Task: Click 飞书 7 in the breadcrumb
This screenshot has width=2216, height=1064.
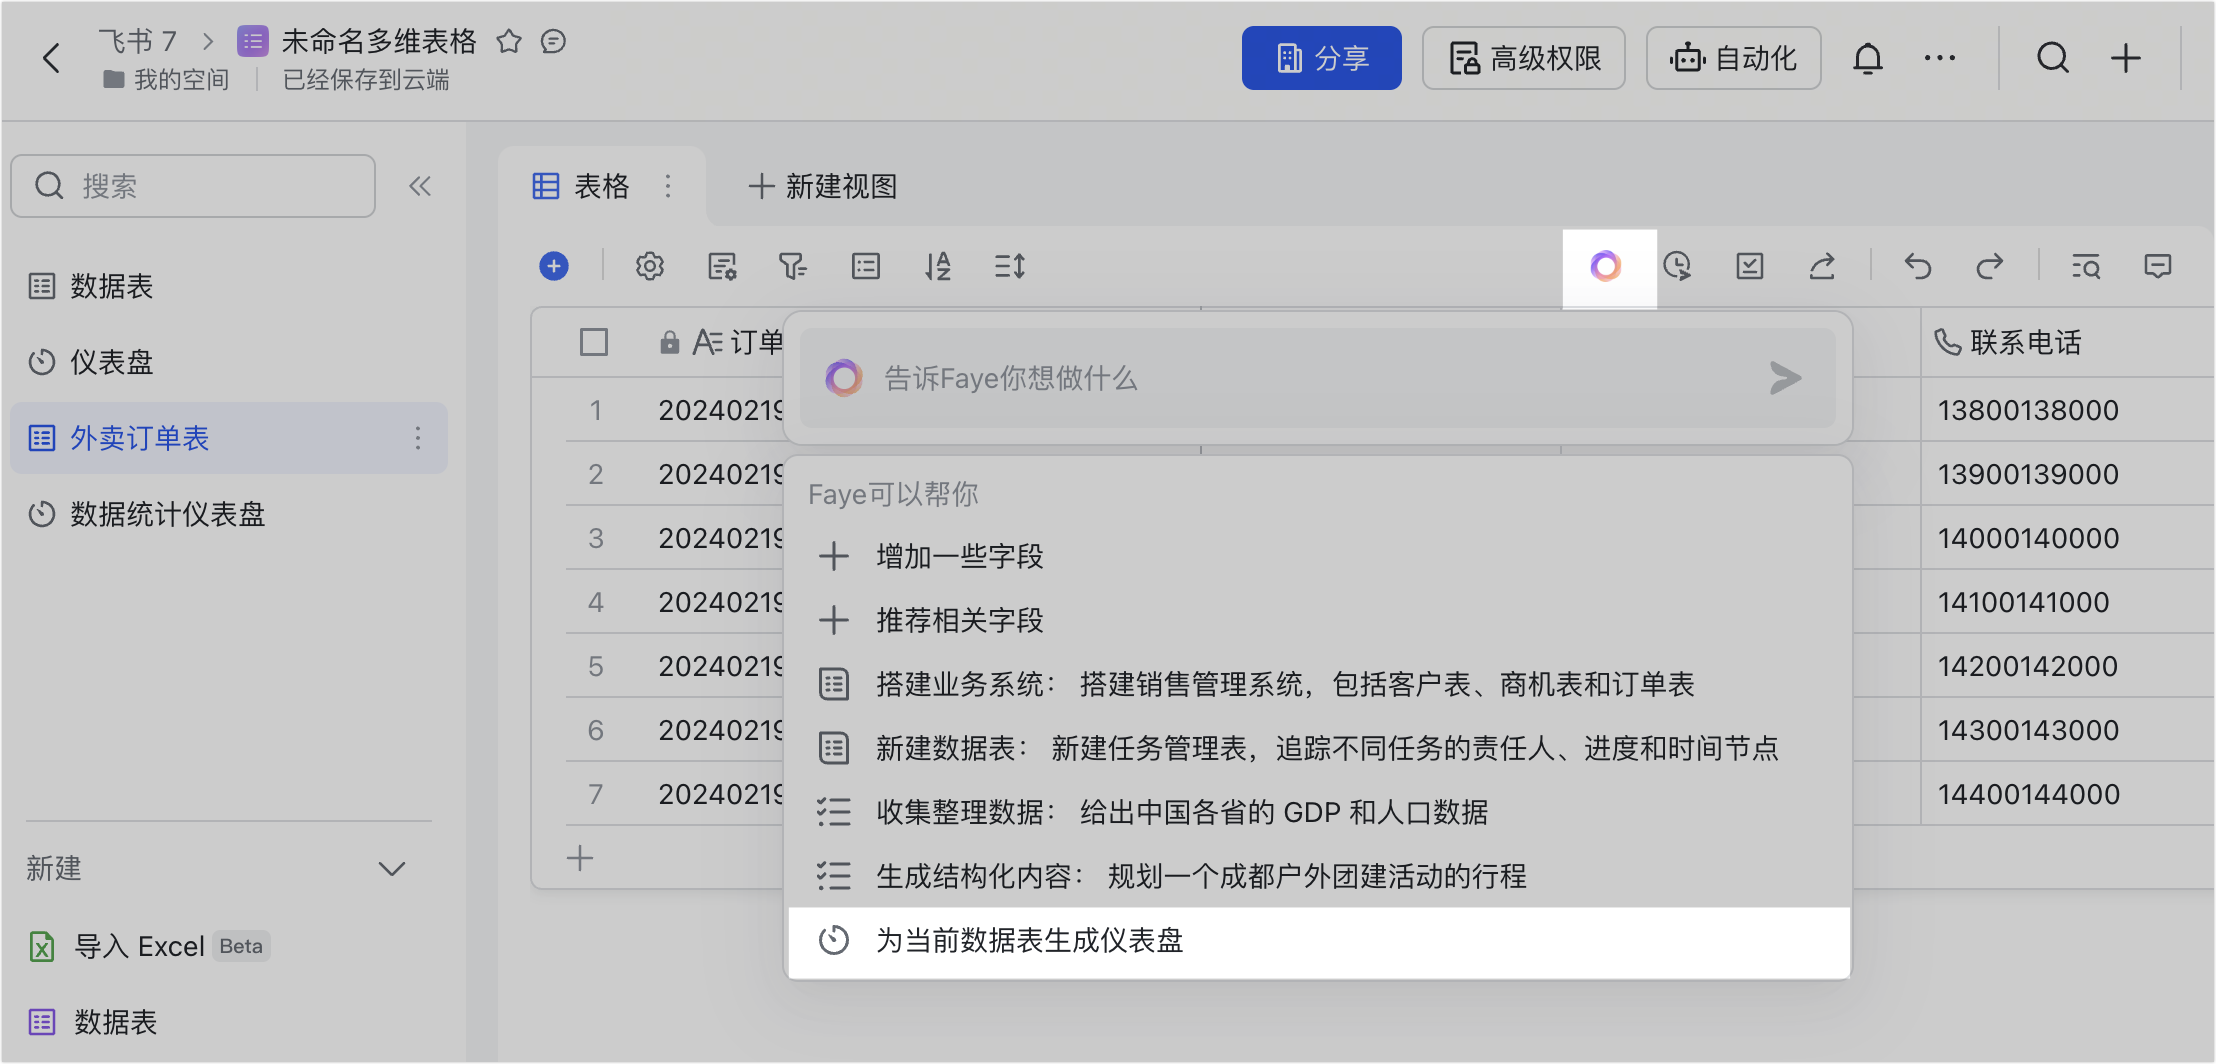Action: (x=137, y=41)
